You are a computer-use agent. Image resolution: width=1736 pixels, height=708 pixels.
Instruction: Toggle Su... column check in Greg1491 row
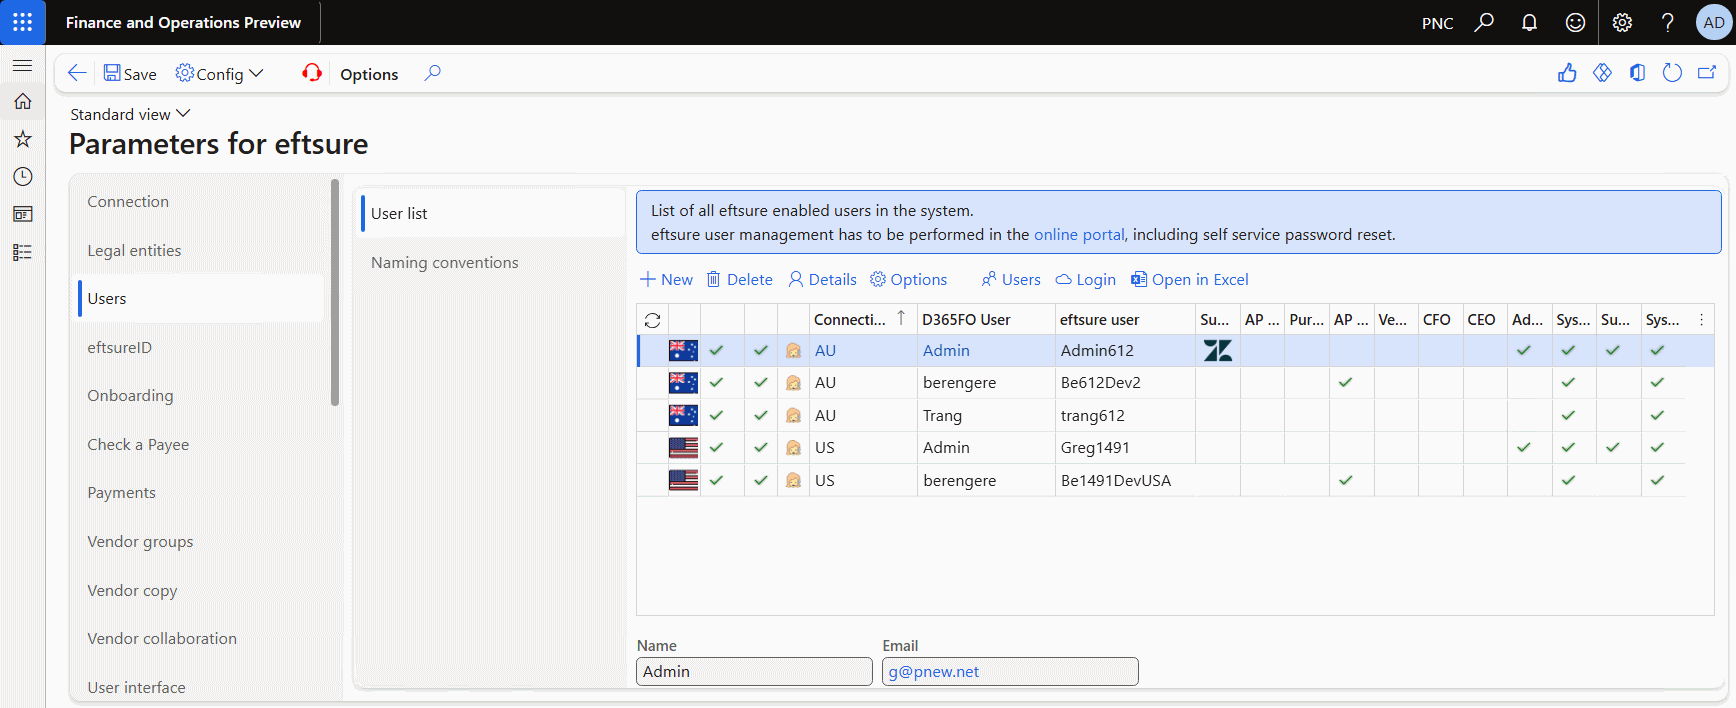pos(1612,448)
